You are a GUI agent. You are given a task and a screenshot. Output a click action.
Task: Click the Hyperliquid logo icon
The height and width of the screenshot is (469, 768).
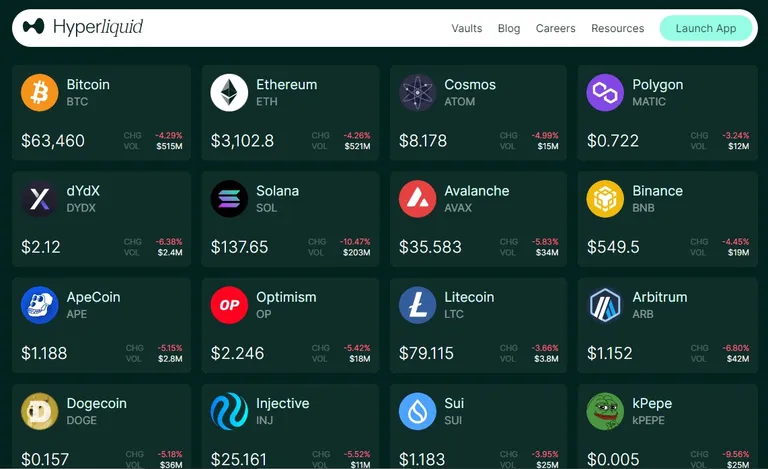click(33, 26)
